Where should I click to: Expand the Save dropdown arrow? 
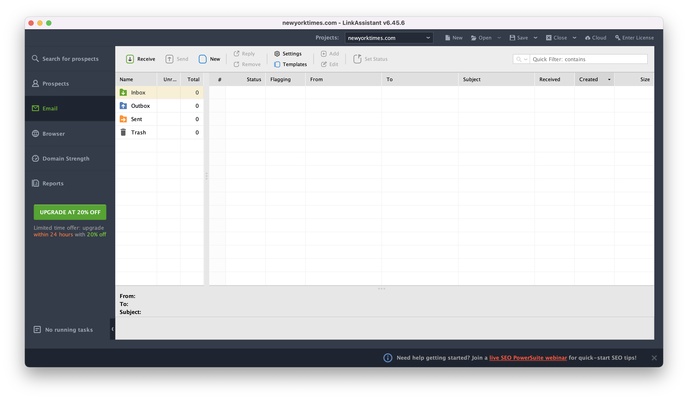tap(535, 38)
